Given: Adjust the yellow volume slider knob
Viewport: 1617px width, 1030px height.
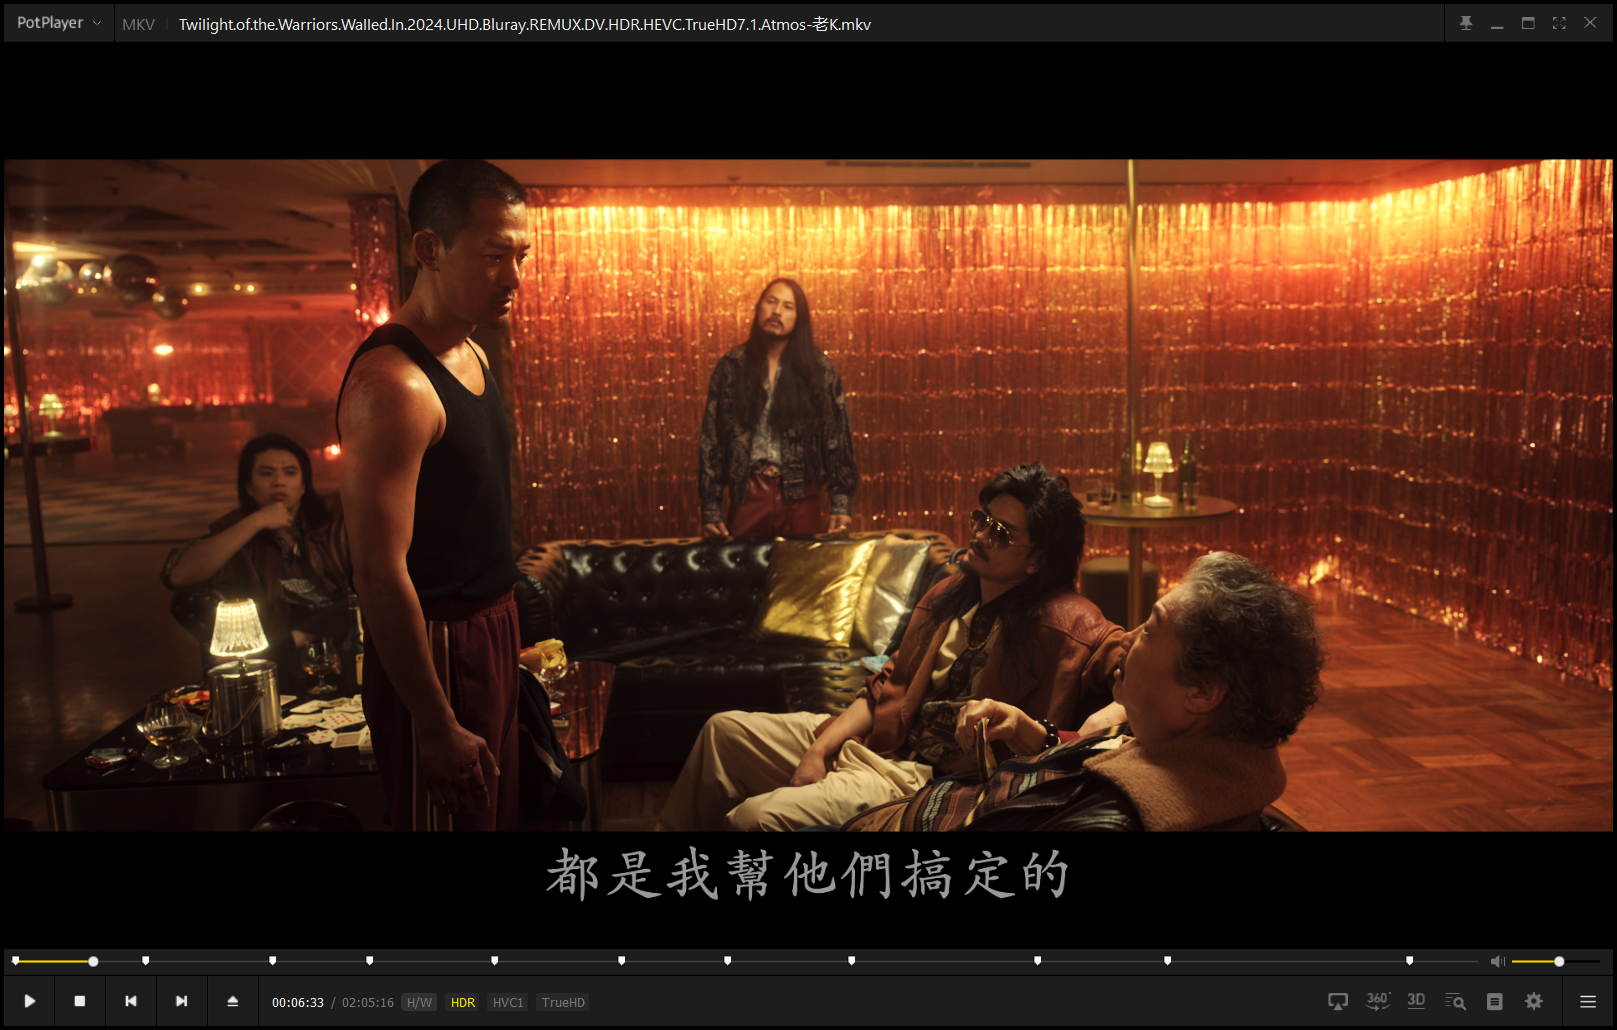Looking at the screenshot, I should [x=1559, y=961].
